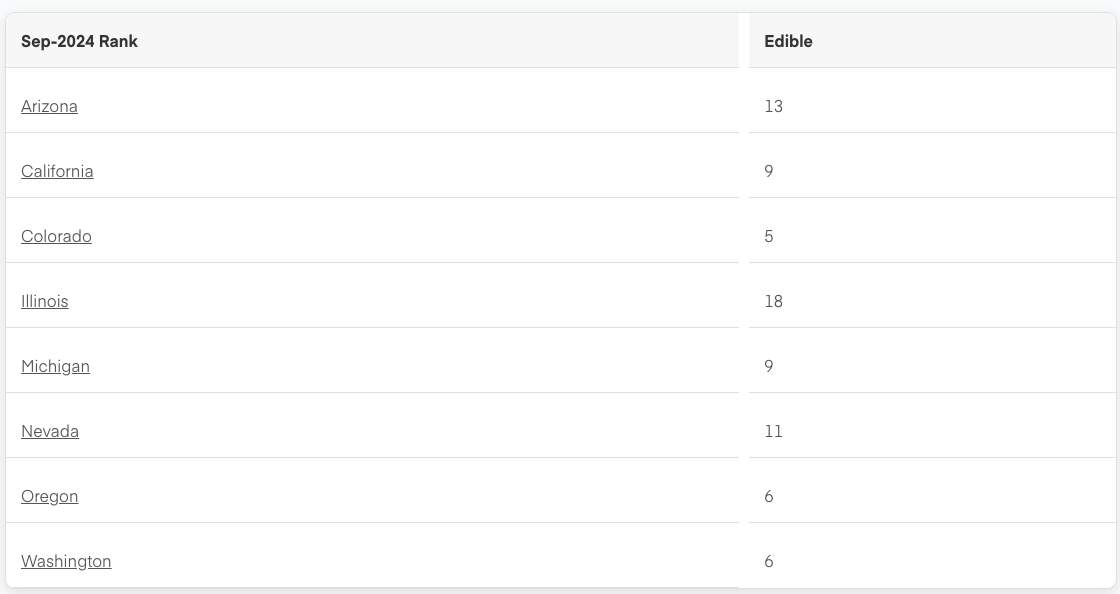Open the Arizona state link
The image size is (1120, 594).
click(49, 106)
